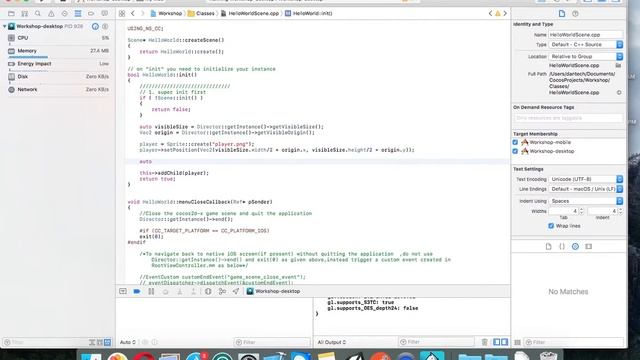Image resolution: width=640 pixels, height=360 pixels.
Task: Open Line Endings dropdown
Action: [586, 189]
